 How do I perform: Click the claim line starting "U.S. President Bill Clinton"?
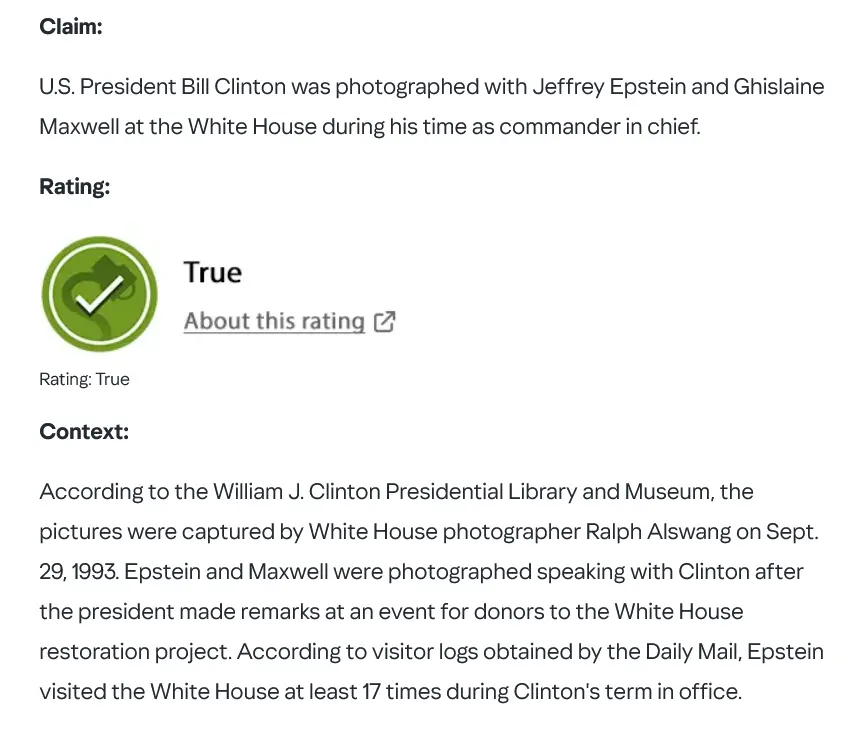pos(431,87)
